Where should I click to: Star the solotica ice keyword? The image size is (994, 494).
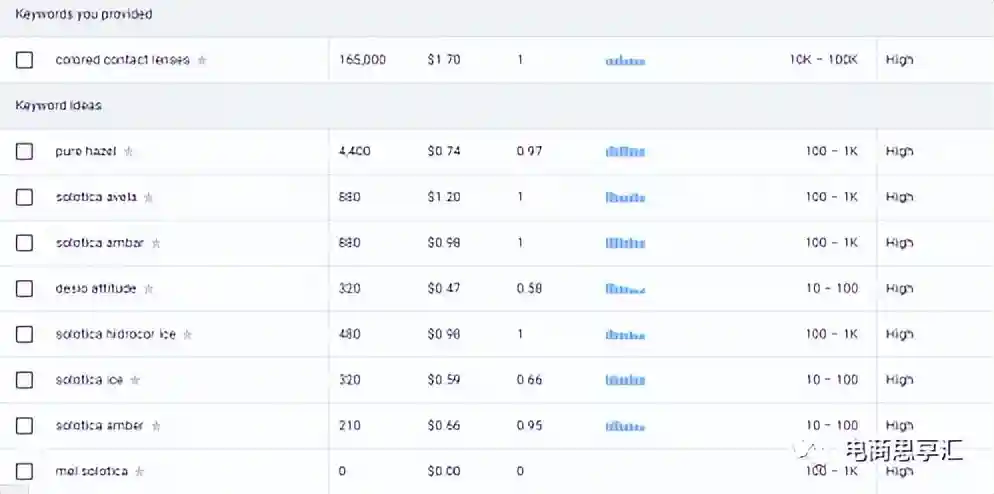(136, 380)
